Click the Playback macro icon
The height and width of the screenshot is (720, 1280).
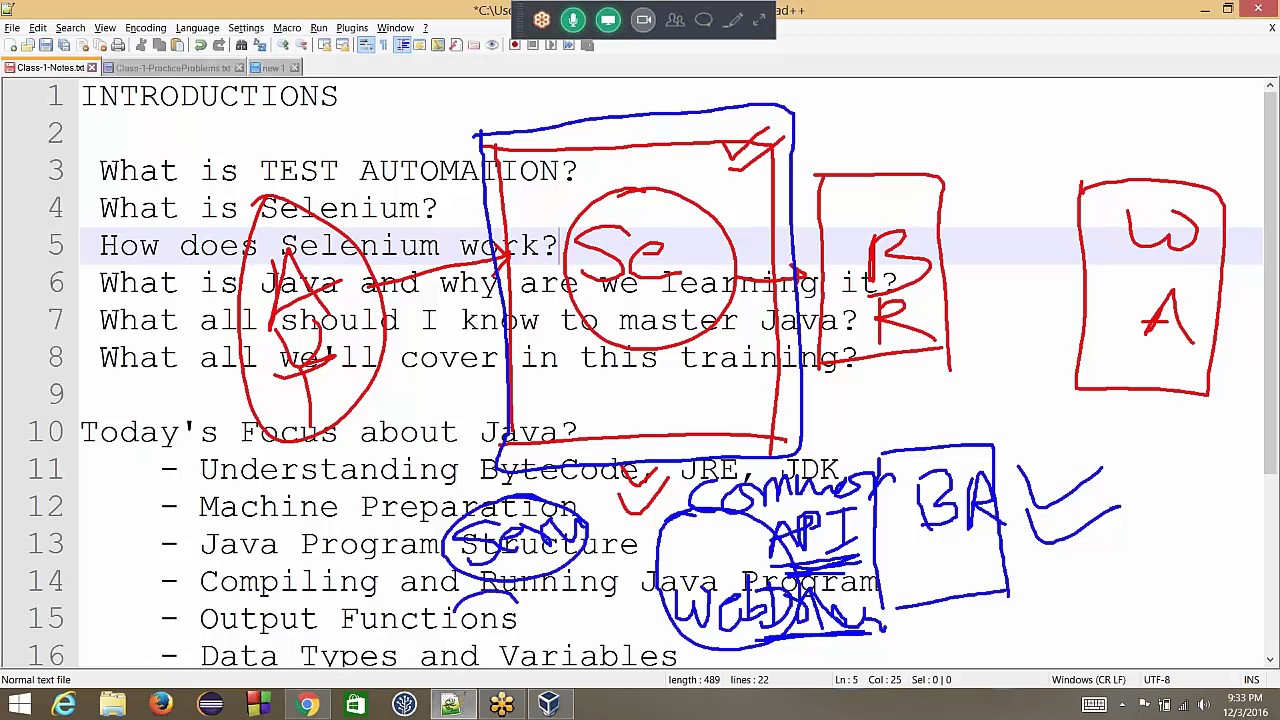(550, 45)
